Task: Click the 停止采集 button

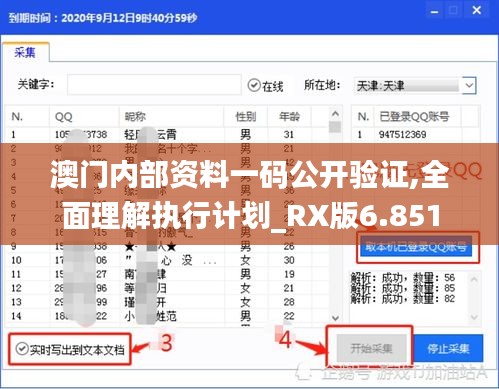Action: point(448,348)
